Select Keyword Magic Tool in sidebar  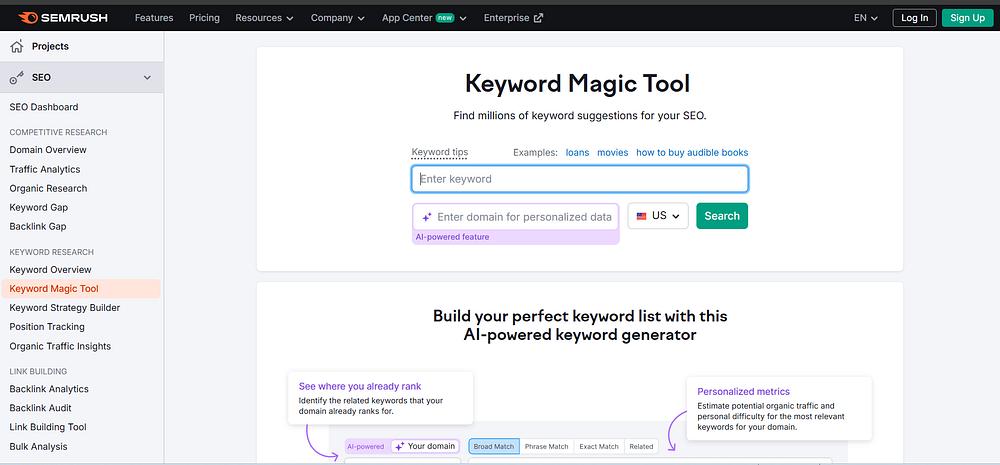pyautogui.click(x=81, y=289)
